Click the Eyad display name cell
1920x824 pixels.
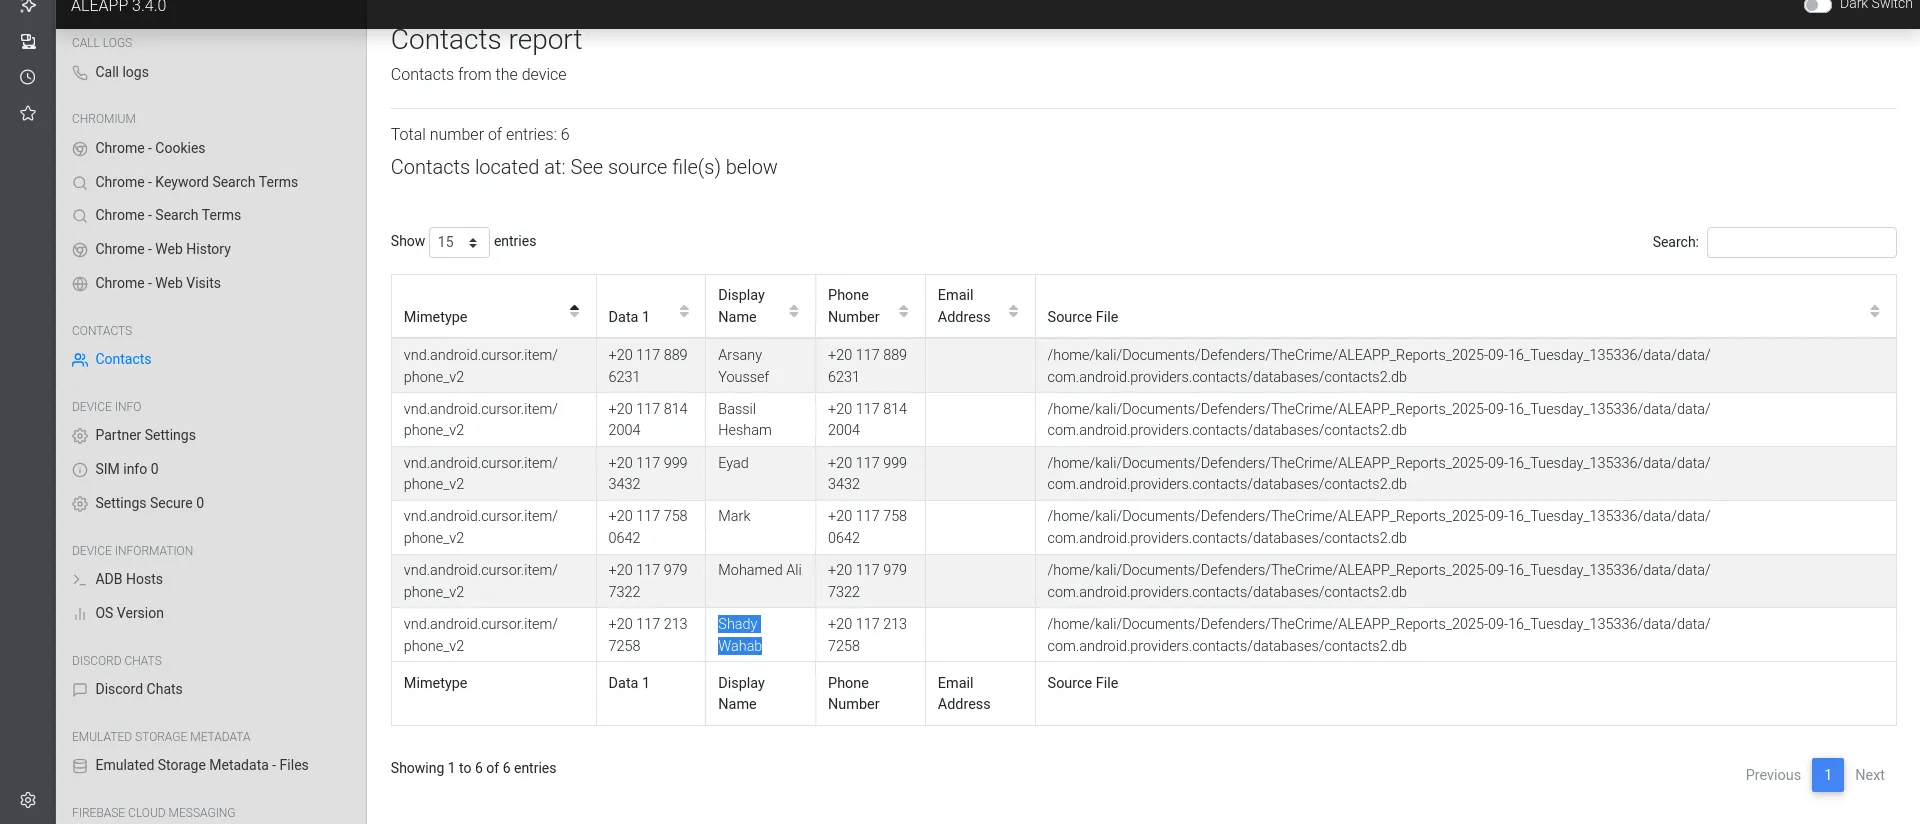click(760, 474)
